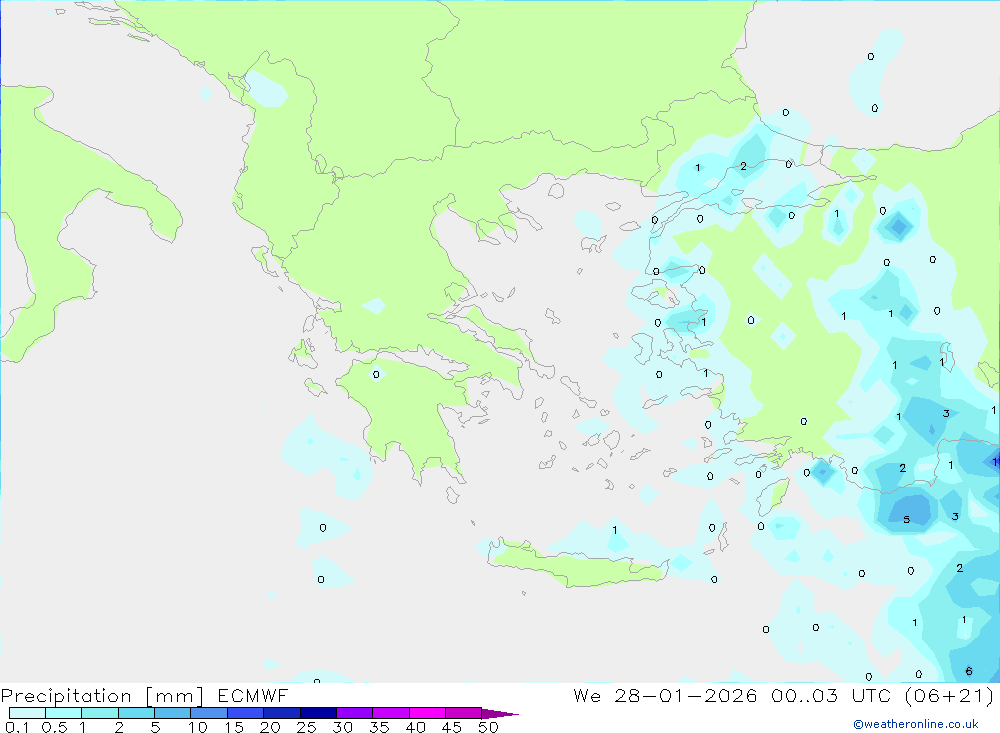Click the legend scale label "0.5"
The height and width of the screenshot is (733, 1000).
[x=54, y=727]
